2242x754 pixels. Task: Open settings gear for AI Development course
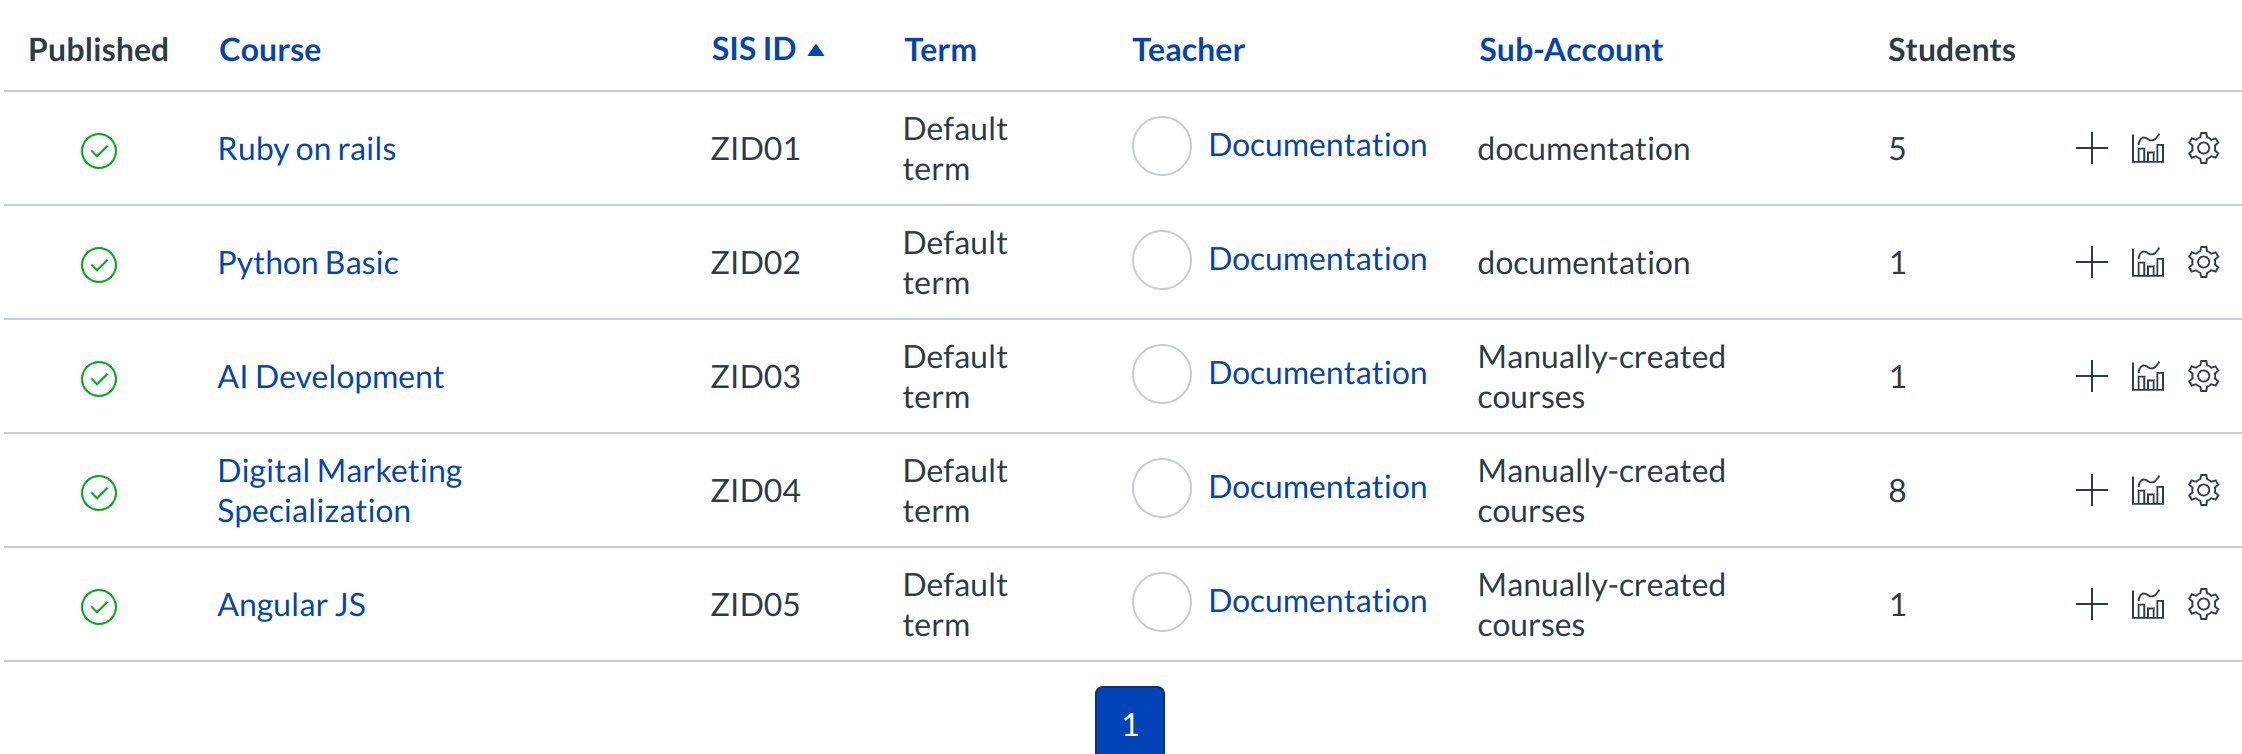(x=2203, y=377)
